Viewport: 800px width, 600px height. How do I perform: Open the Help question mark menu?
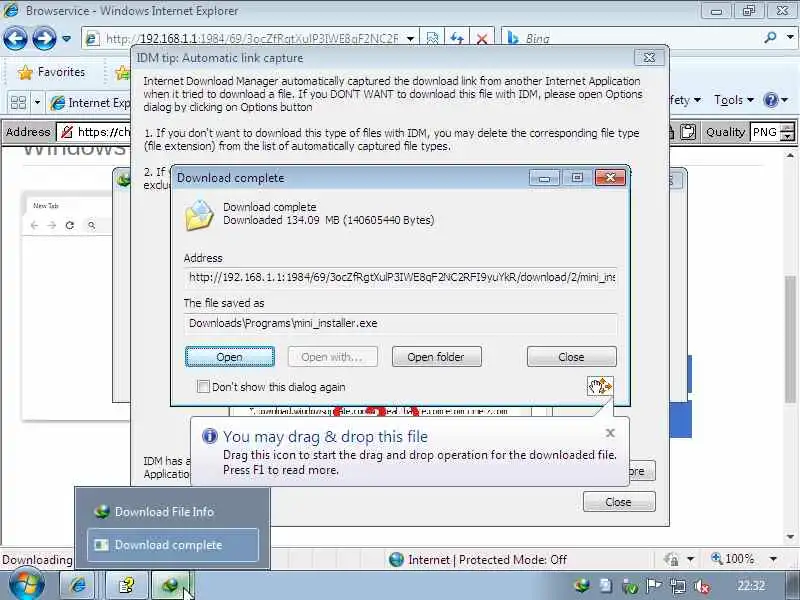click(776, 100)
